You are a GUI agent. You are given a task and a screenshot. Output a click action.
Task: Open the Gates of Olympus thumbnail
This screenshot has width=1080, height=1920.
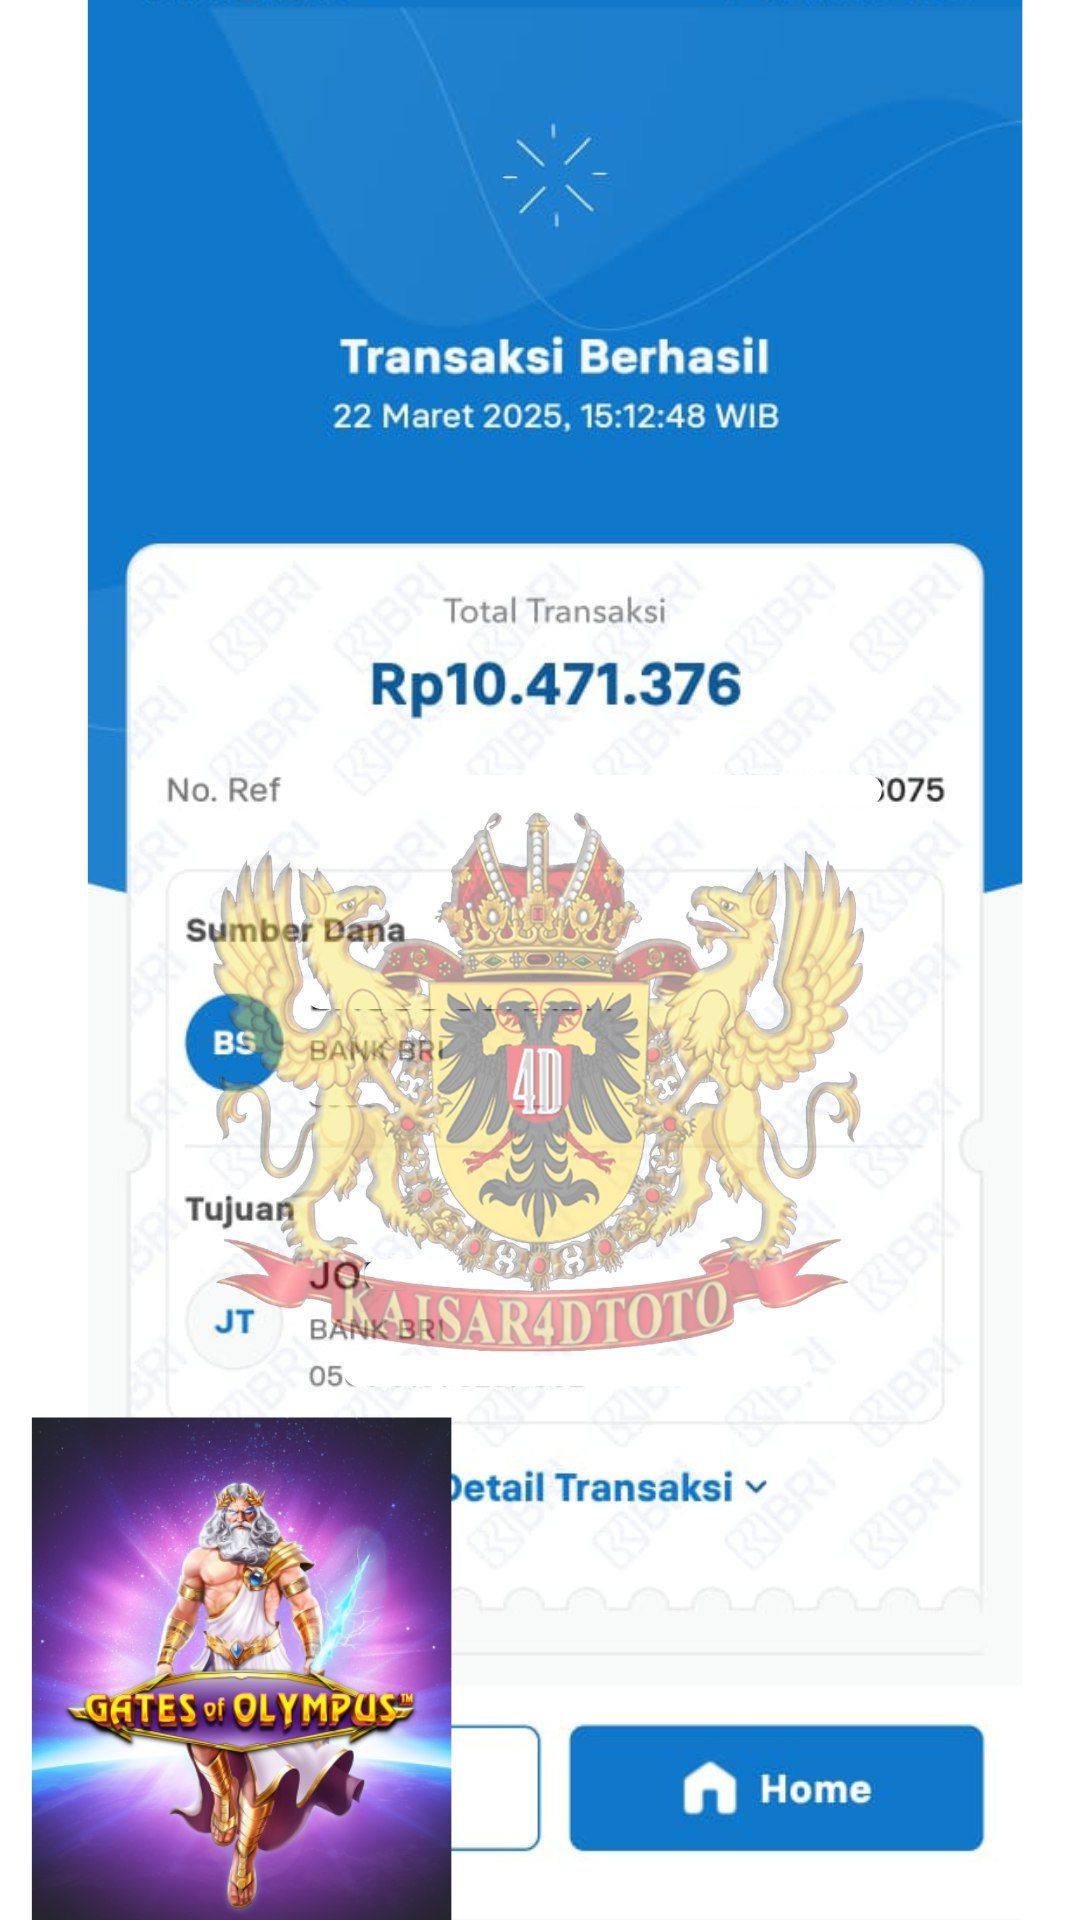[x=241, y=1668]
